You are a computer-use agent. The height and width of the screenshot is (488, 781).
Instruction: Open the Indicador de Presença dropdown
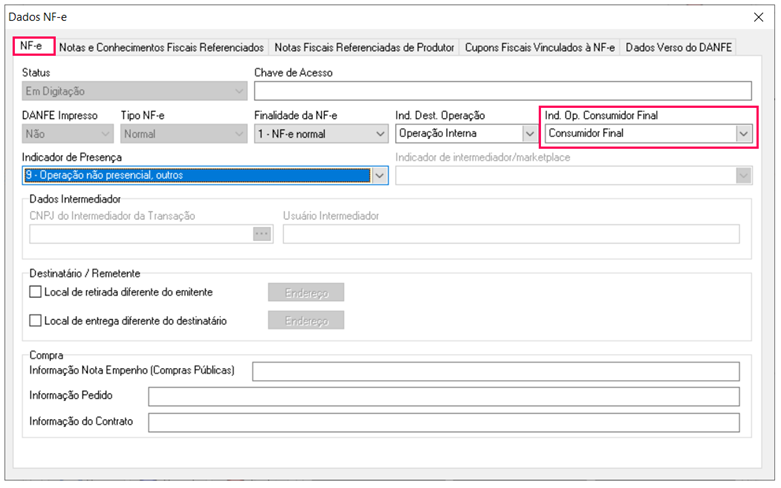(x=379, y=176)
